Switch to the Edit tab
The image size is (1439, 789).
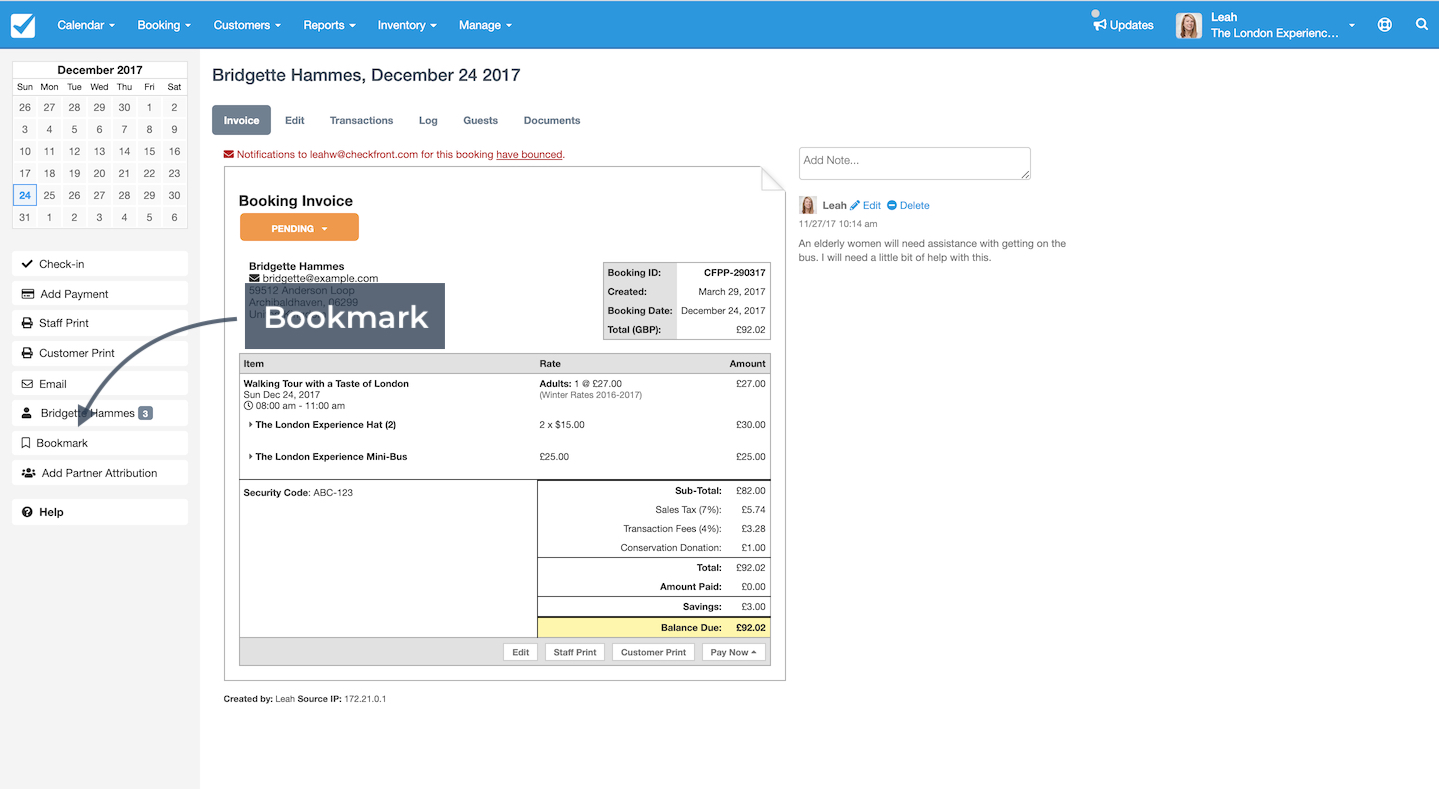point(294,120)
